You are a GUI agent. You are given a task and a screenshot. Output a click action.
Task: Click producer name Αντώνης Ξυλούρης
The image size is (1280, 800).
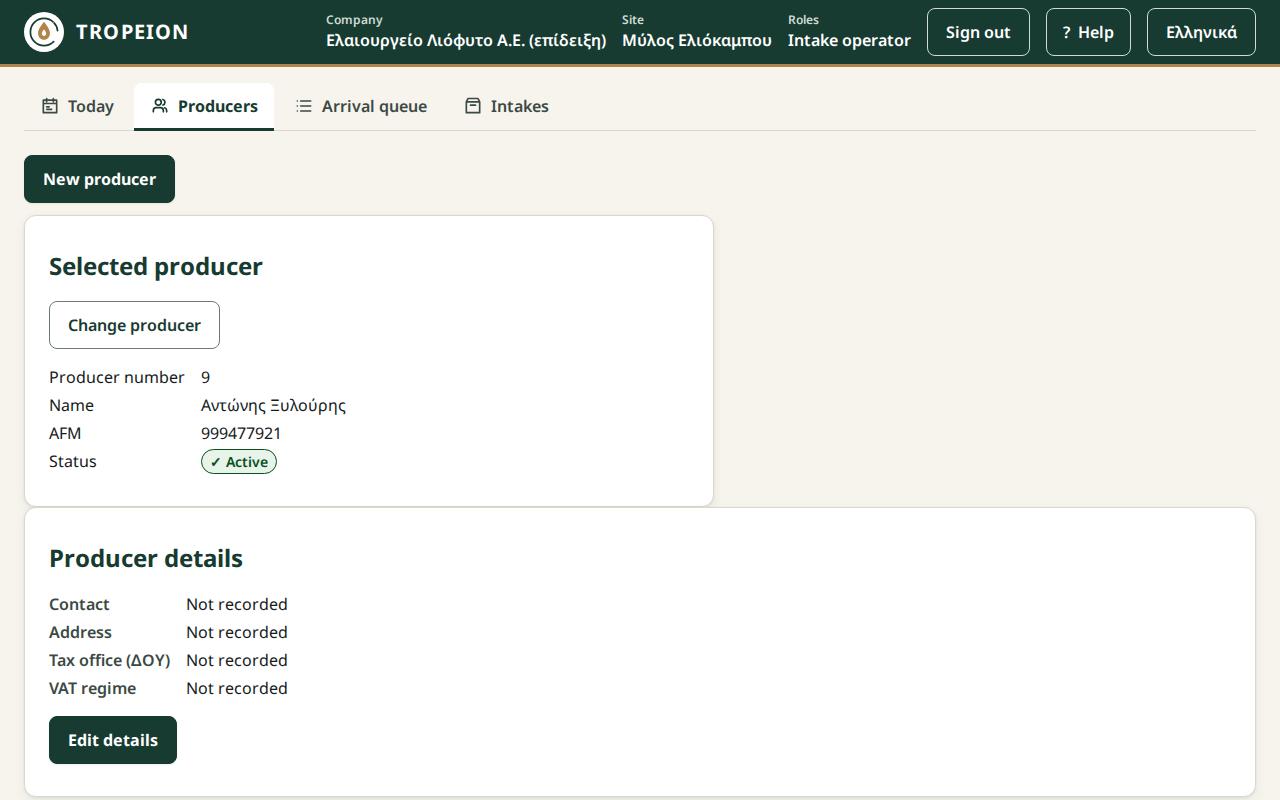pos(273,405)
